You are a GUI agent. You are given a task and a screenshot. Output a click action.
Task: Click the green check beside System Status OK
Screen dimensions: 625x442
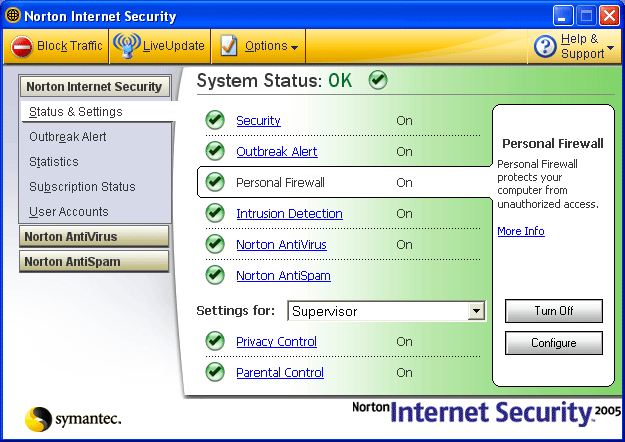click(x=378, y=80)
